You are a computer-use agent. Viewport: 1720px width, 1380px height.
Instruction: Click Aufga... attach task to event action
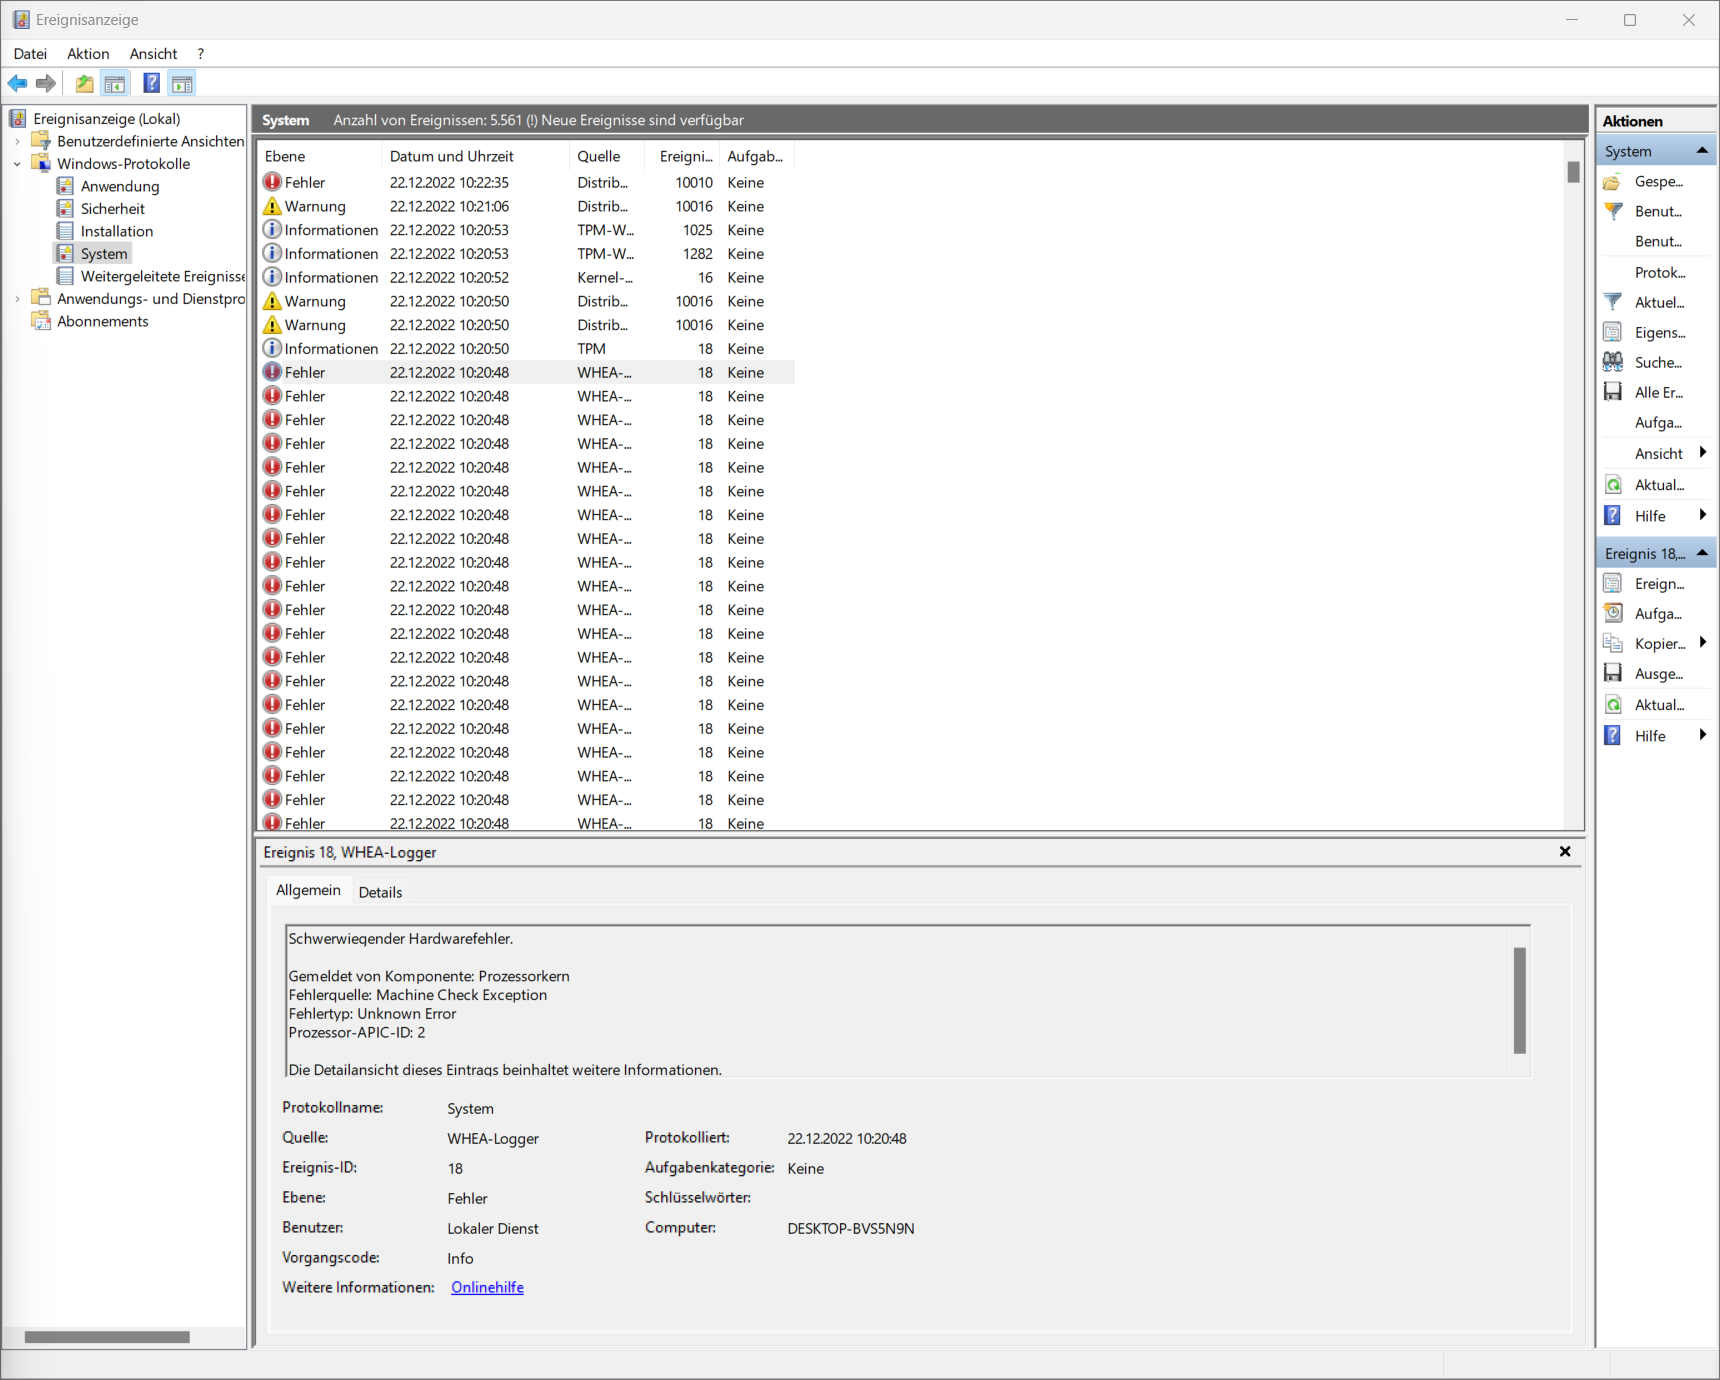pos(1655,613)
